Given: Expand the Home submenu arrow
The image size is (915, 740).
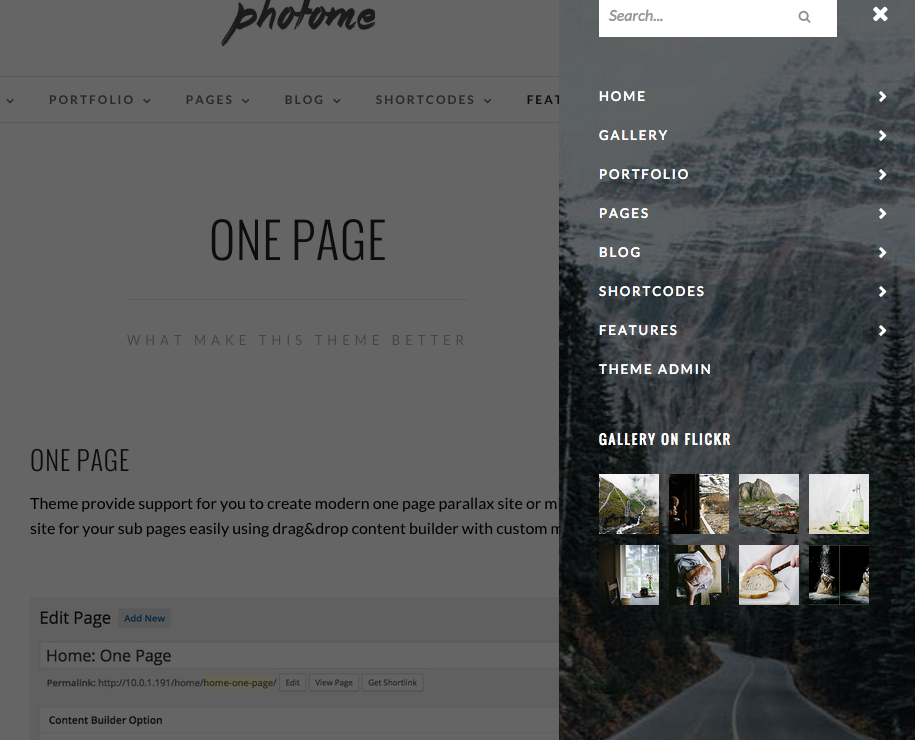Looking at the screenshot, I should click(882, 96).
